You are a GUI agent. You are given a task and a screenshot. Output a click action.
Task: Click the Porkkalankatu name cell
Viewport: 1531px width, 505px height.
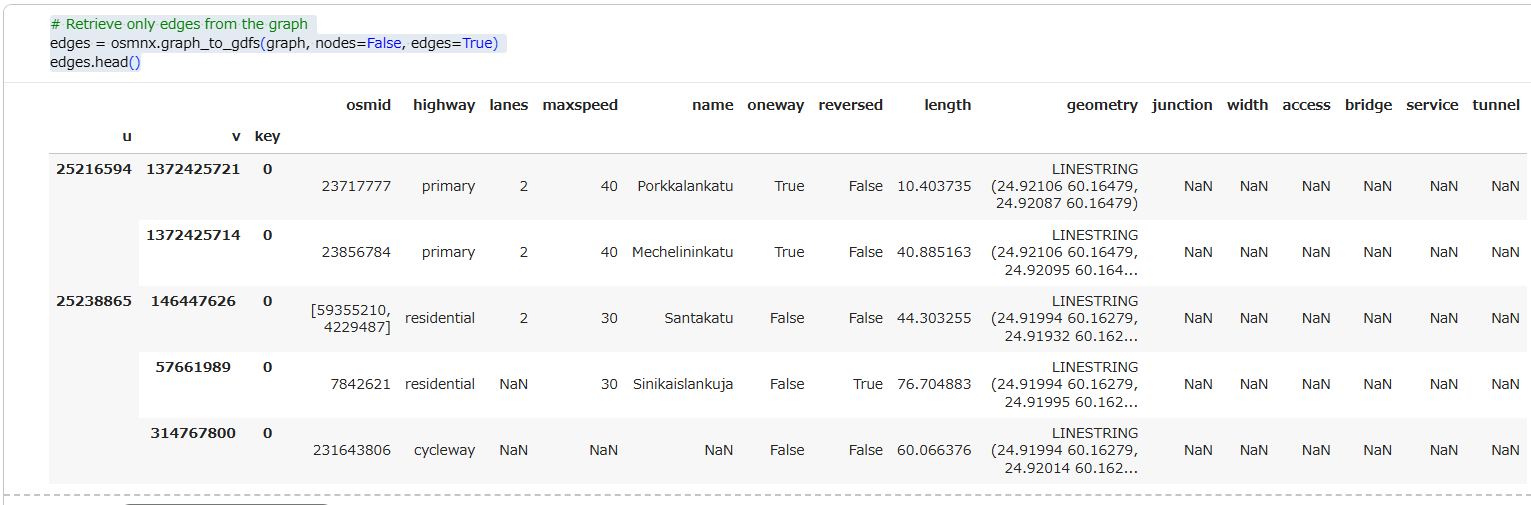pos(684,186)
